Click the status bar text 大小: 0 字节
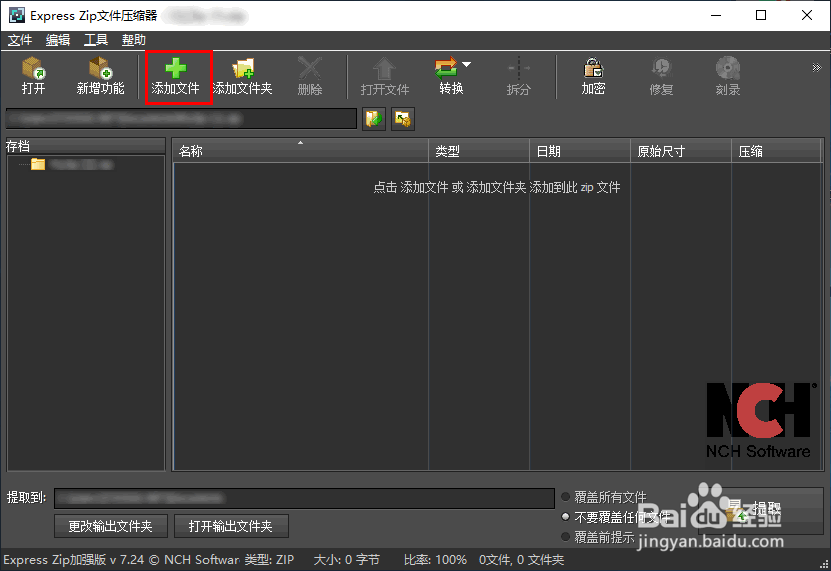 (x=347, y=560)
